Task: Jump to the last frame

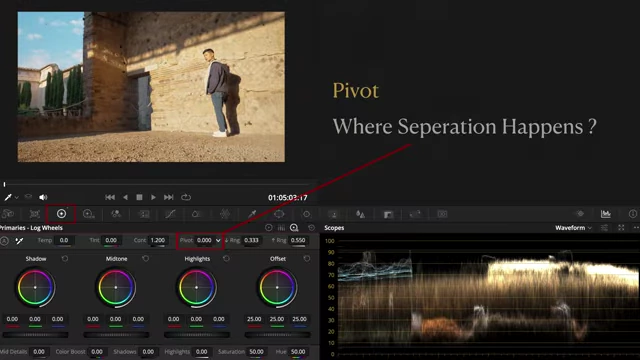Action: [169, 197]
